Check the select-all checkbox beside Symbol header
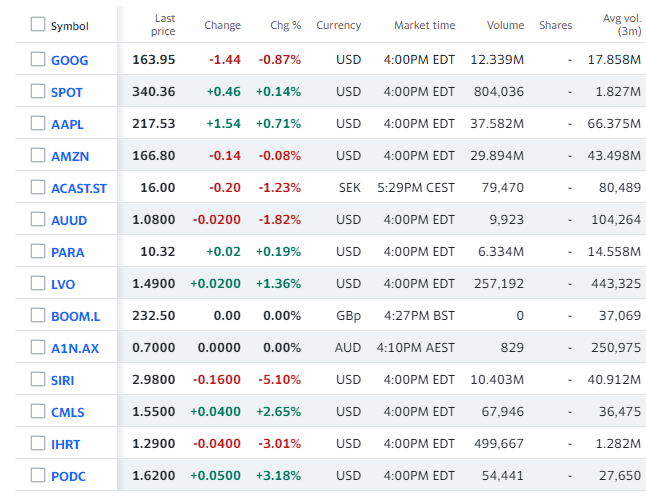This screenshot has width=646, height=499. point(38,25)
